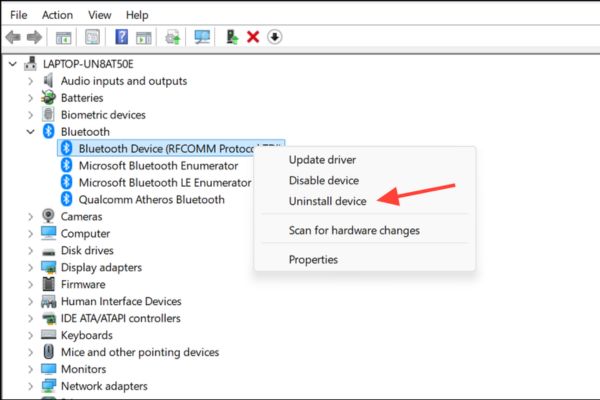Click the Cameras webcam icon
The width and height of the screenshot is (600, 400).
[48, 216]
